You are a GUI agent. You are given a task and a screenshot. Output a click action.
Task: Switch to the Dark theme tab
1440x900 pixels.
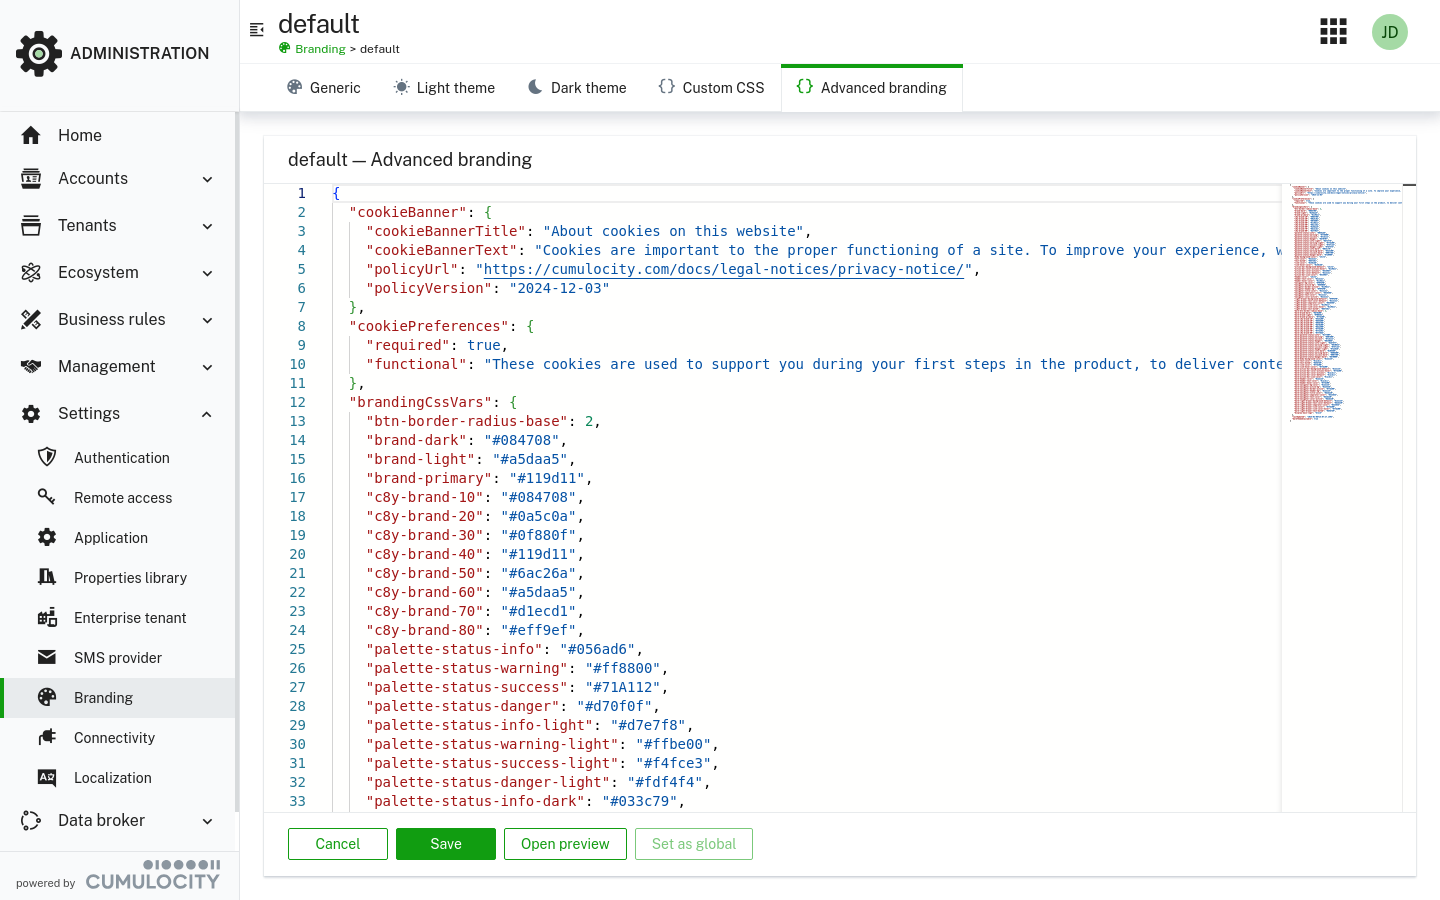[x=577, y=88]
